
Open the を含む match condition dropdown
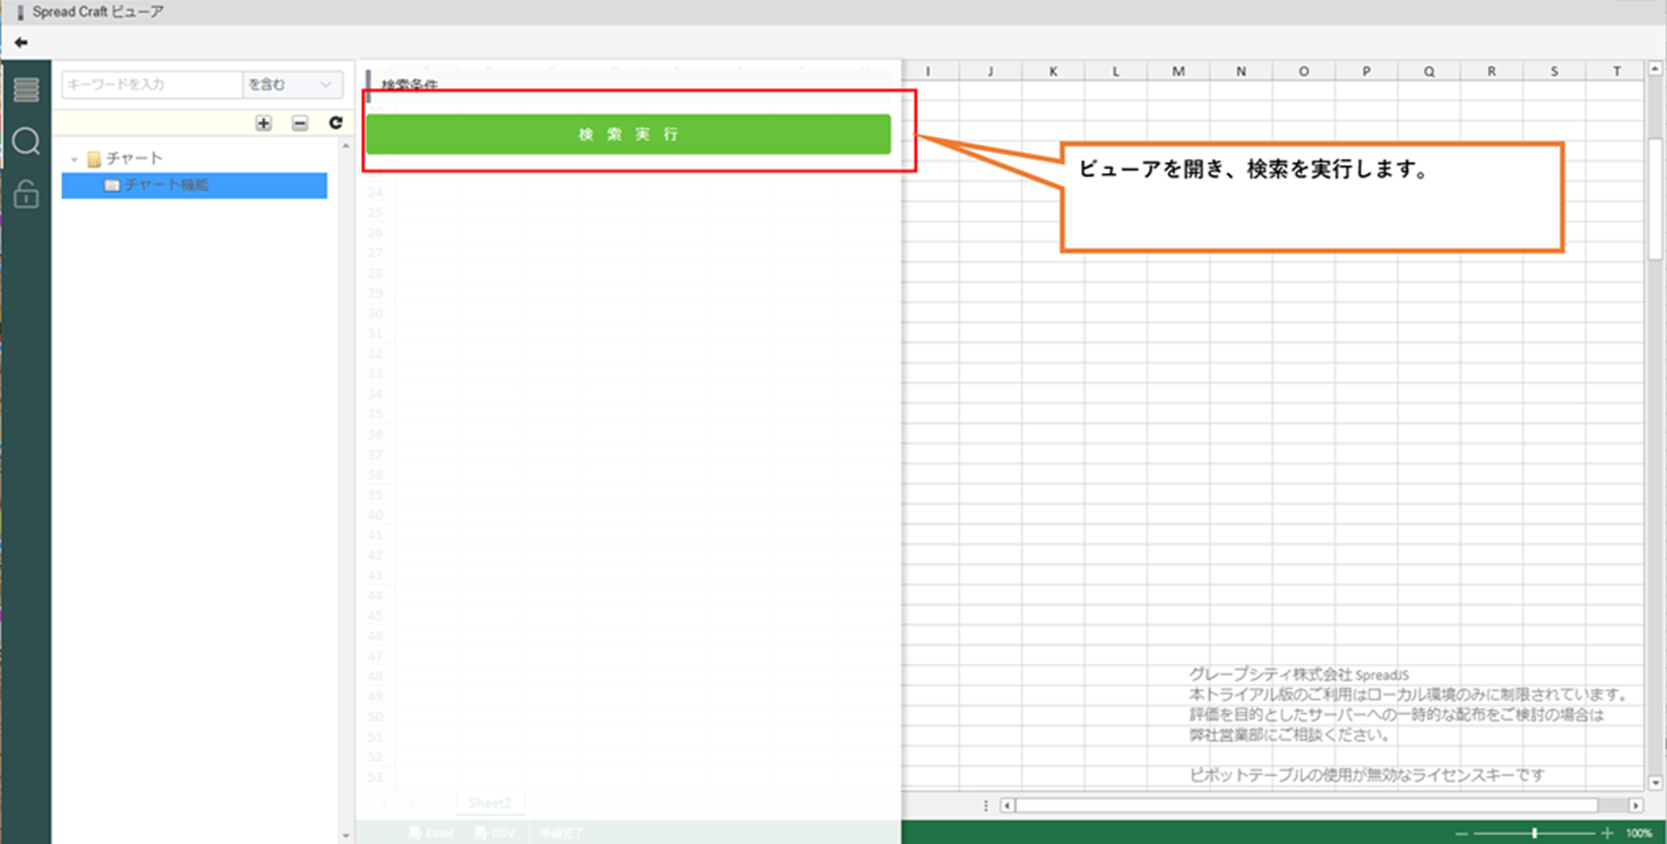[x=292, y=85]
